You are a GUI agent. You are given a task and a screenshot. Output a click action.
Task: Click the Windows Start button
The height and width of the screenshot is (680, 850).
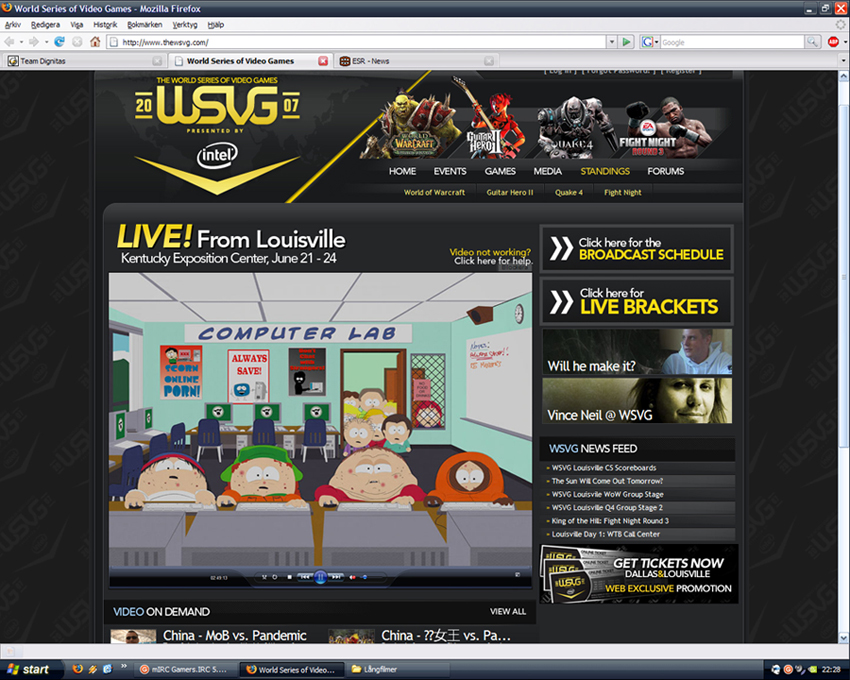29,669
